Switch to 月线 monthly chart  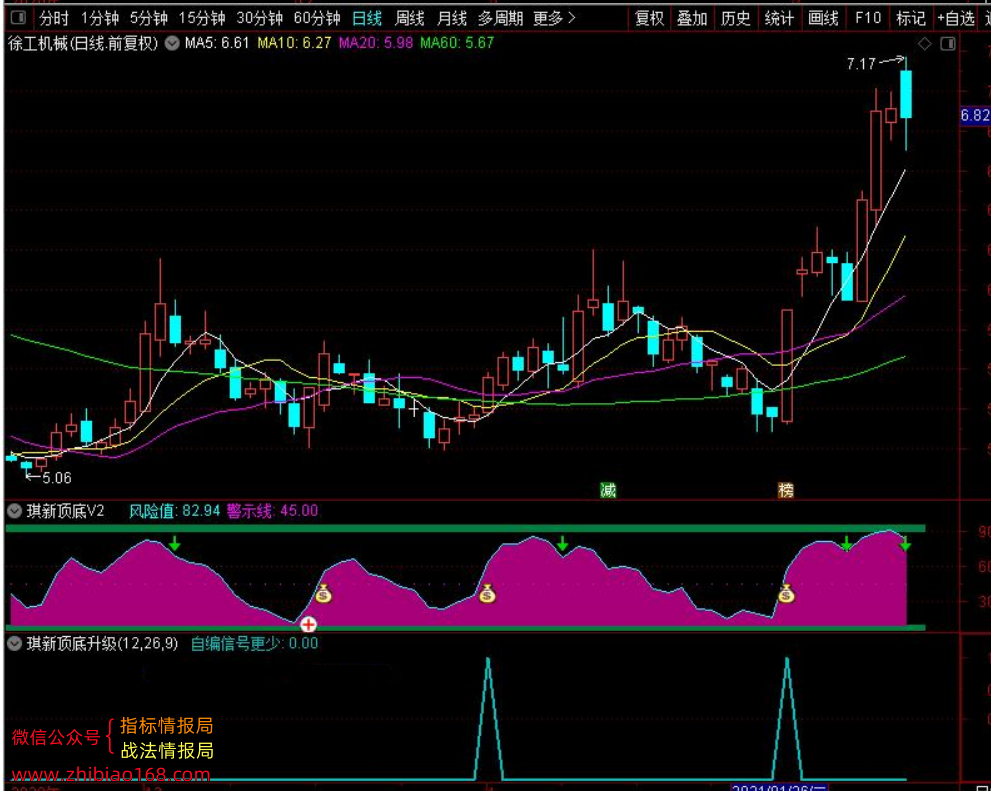[452, 18]
